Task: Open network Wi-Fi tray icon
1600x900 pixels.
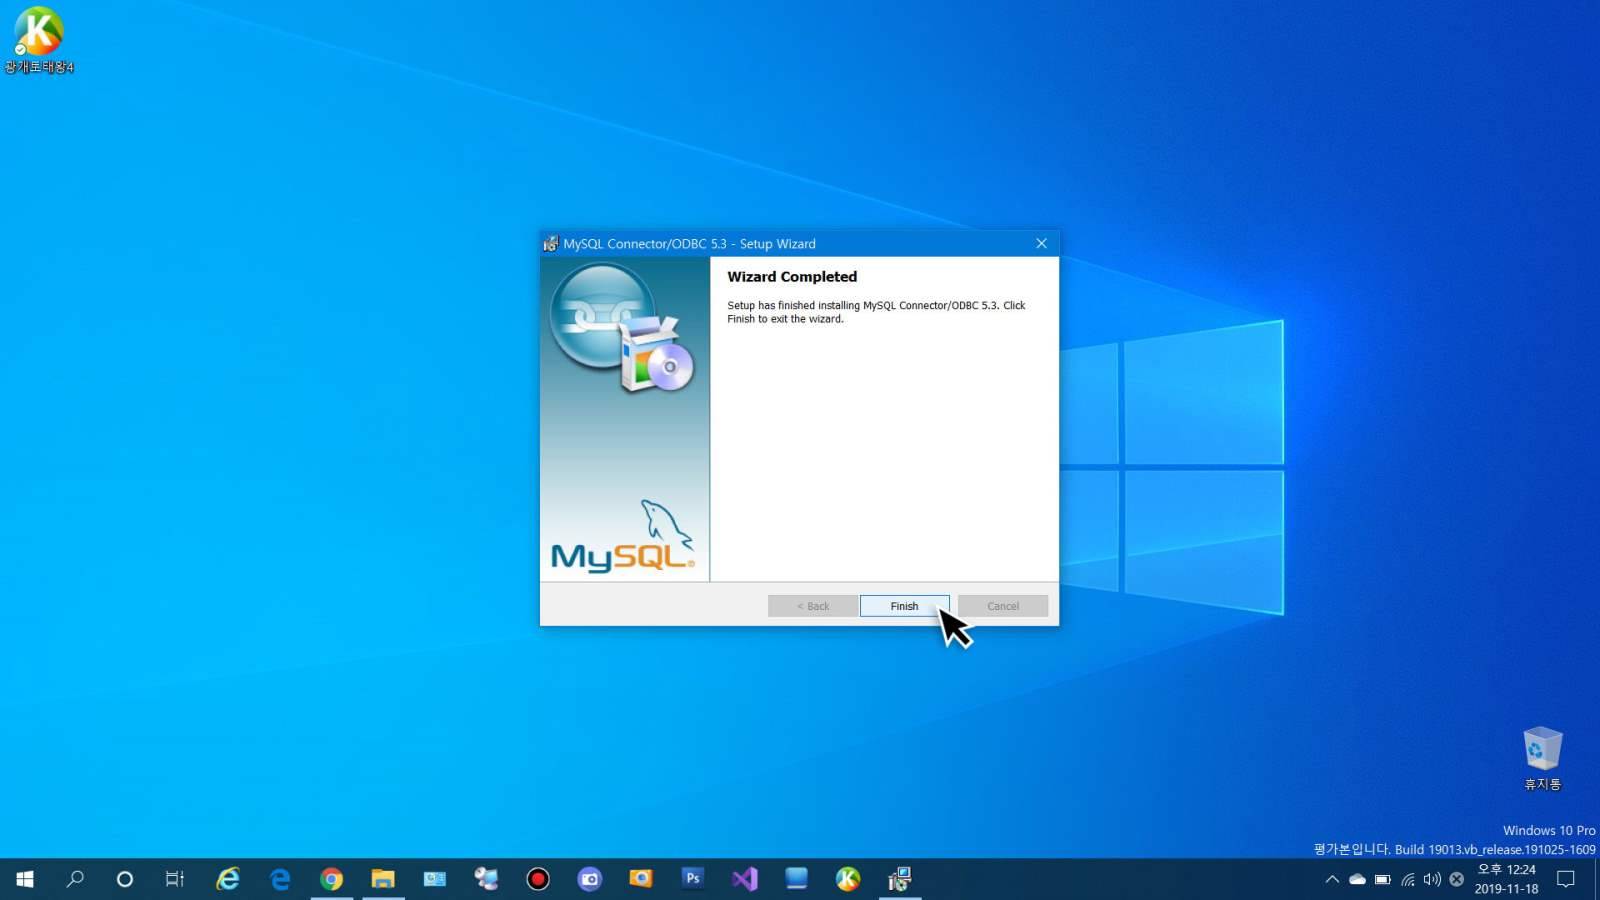Action: click(1407, 880)
